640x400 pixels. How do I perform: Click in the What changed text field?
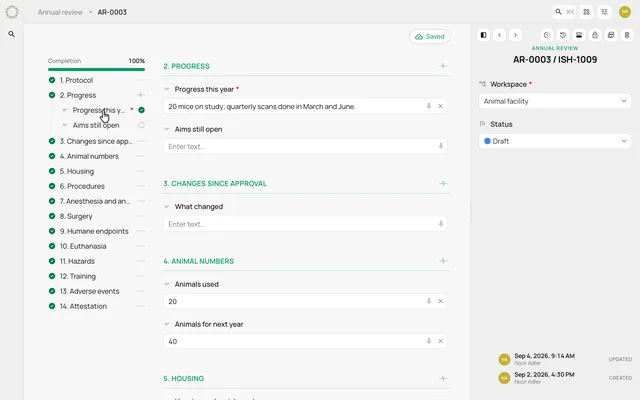(x=305, y=224)
